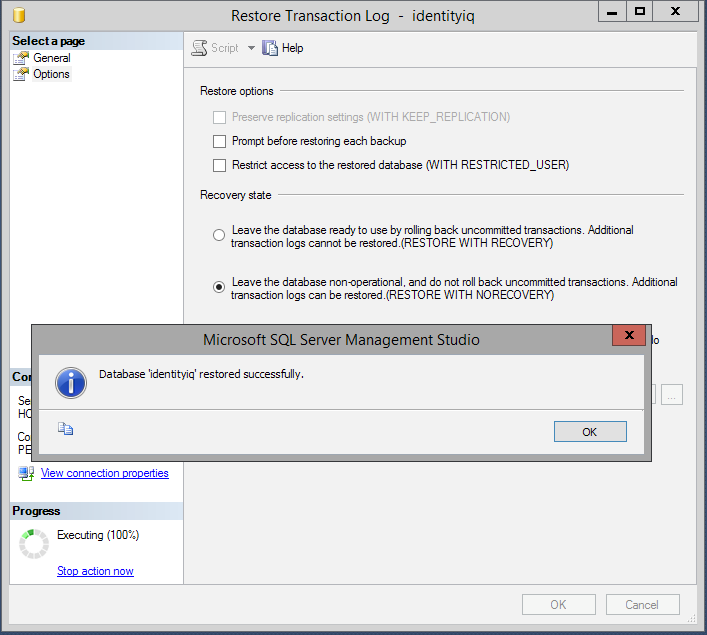The width and height of the screenshot is (707, 635).
Task: Open the Help icon in toolbar
Action: [270, 48]
